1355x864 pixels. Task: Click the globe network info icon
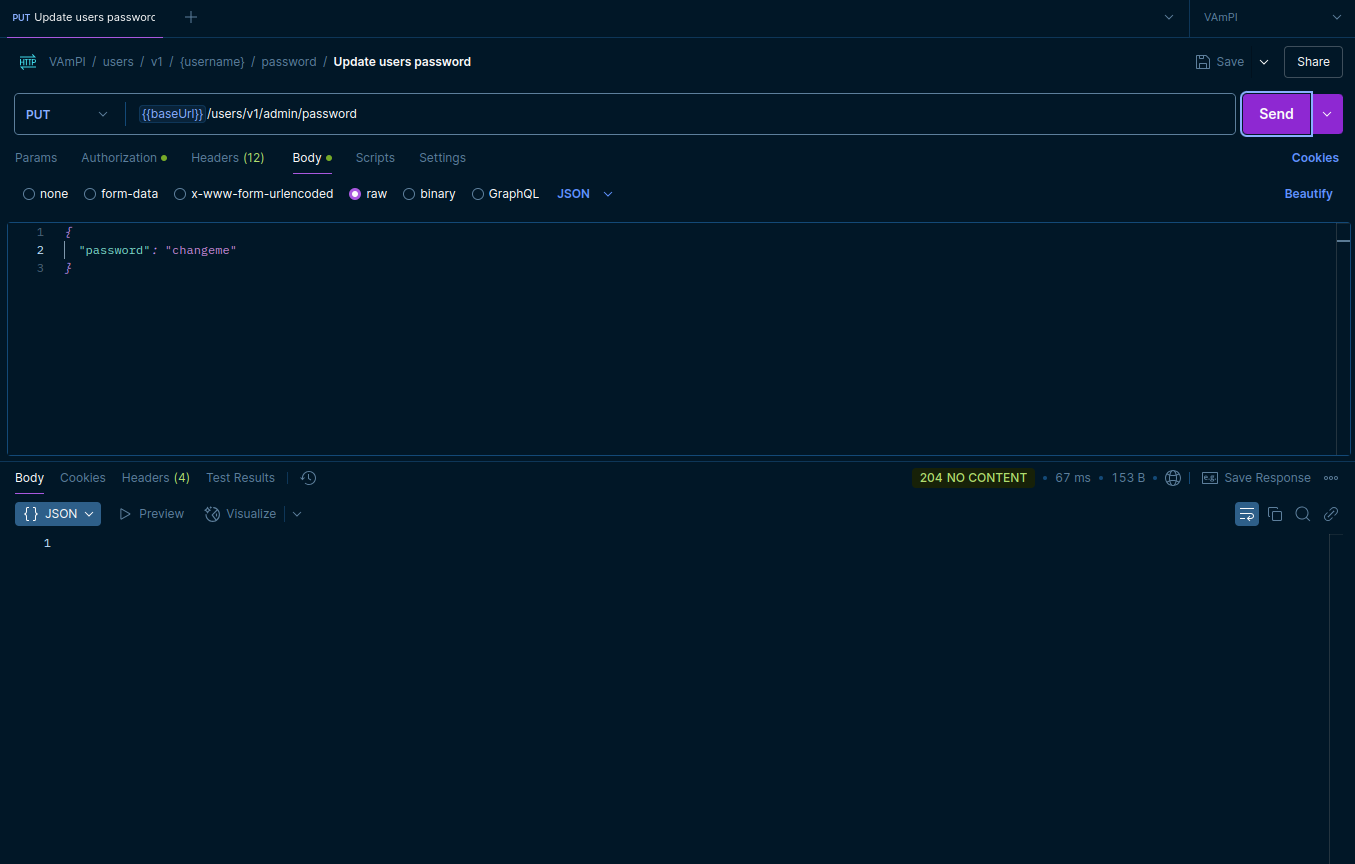1173,478
